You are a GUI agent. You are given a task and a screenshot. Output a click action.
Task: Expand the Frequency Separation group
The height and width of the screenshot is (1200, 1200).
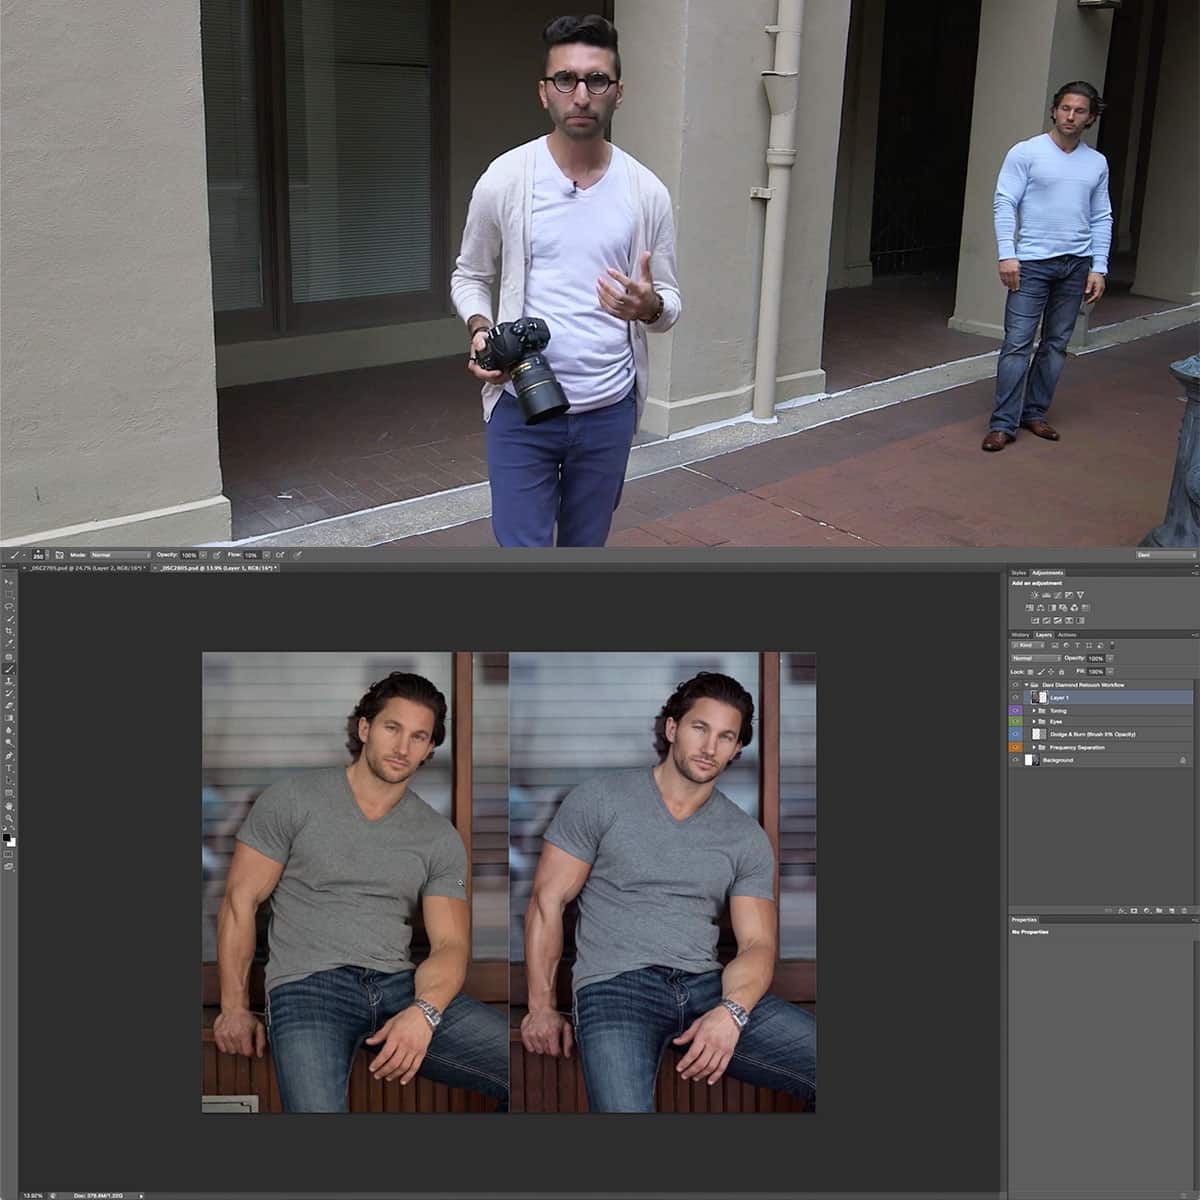(x=1034, y=747)
